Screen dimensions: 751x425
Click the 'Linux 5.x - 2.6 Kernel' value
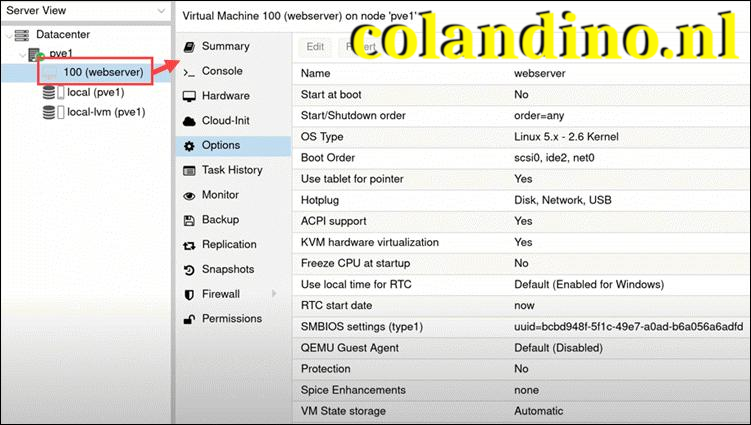[566, 137]
